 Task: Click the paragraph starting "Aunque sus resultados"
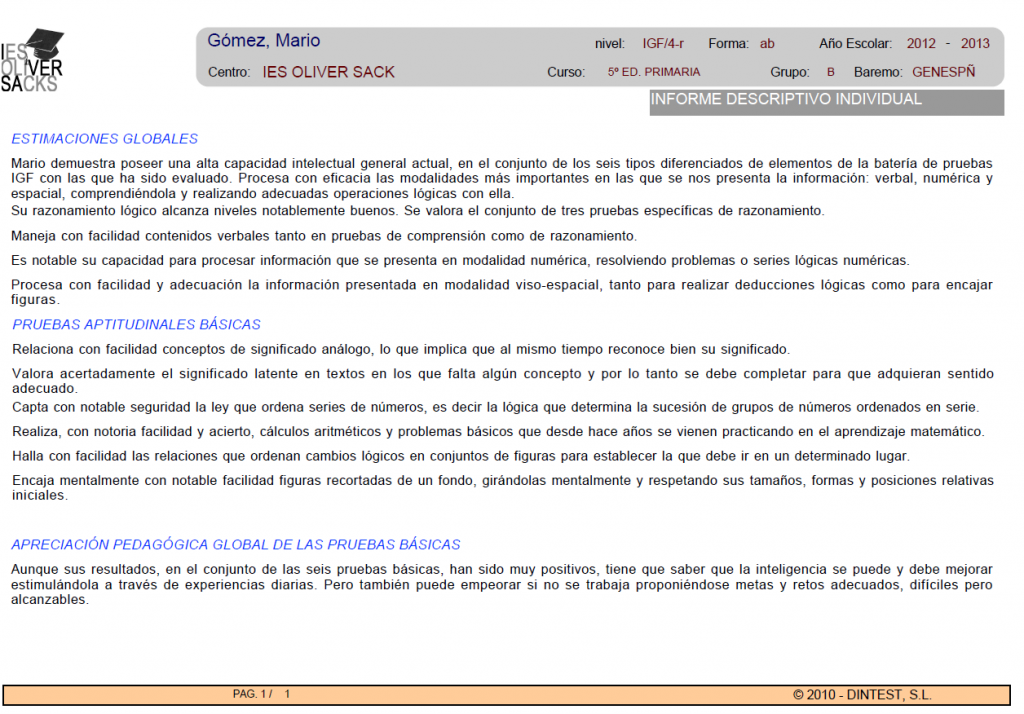[502, 584]
